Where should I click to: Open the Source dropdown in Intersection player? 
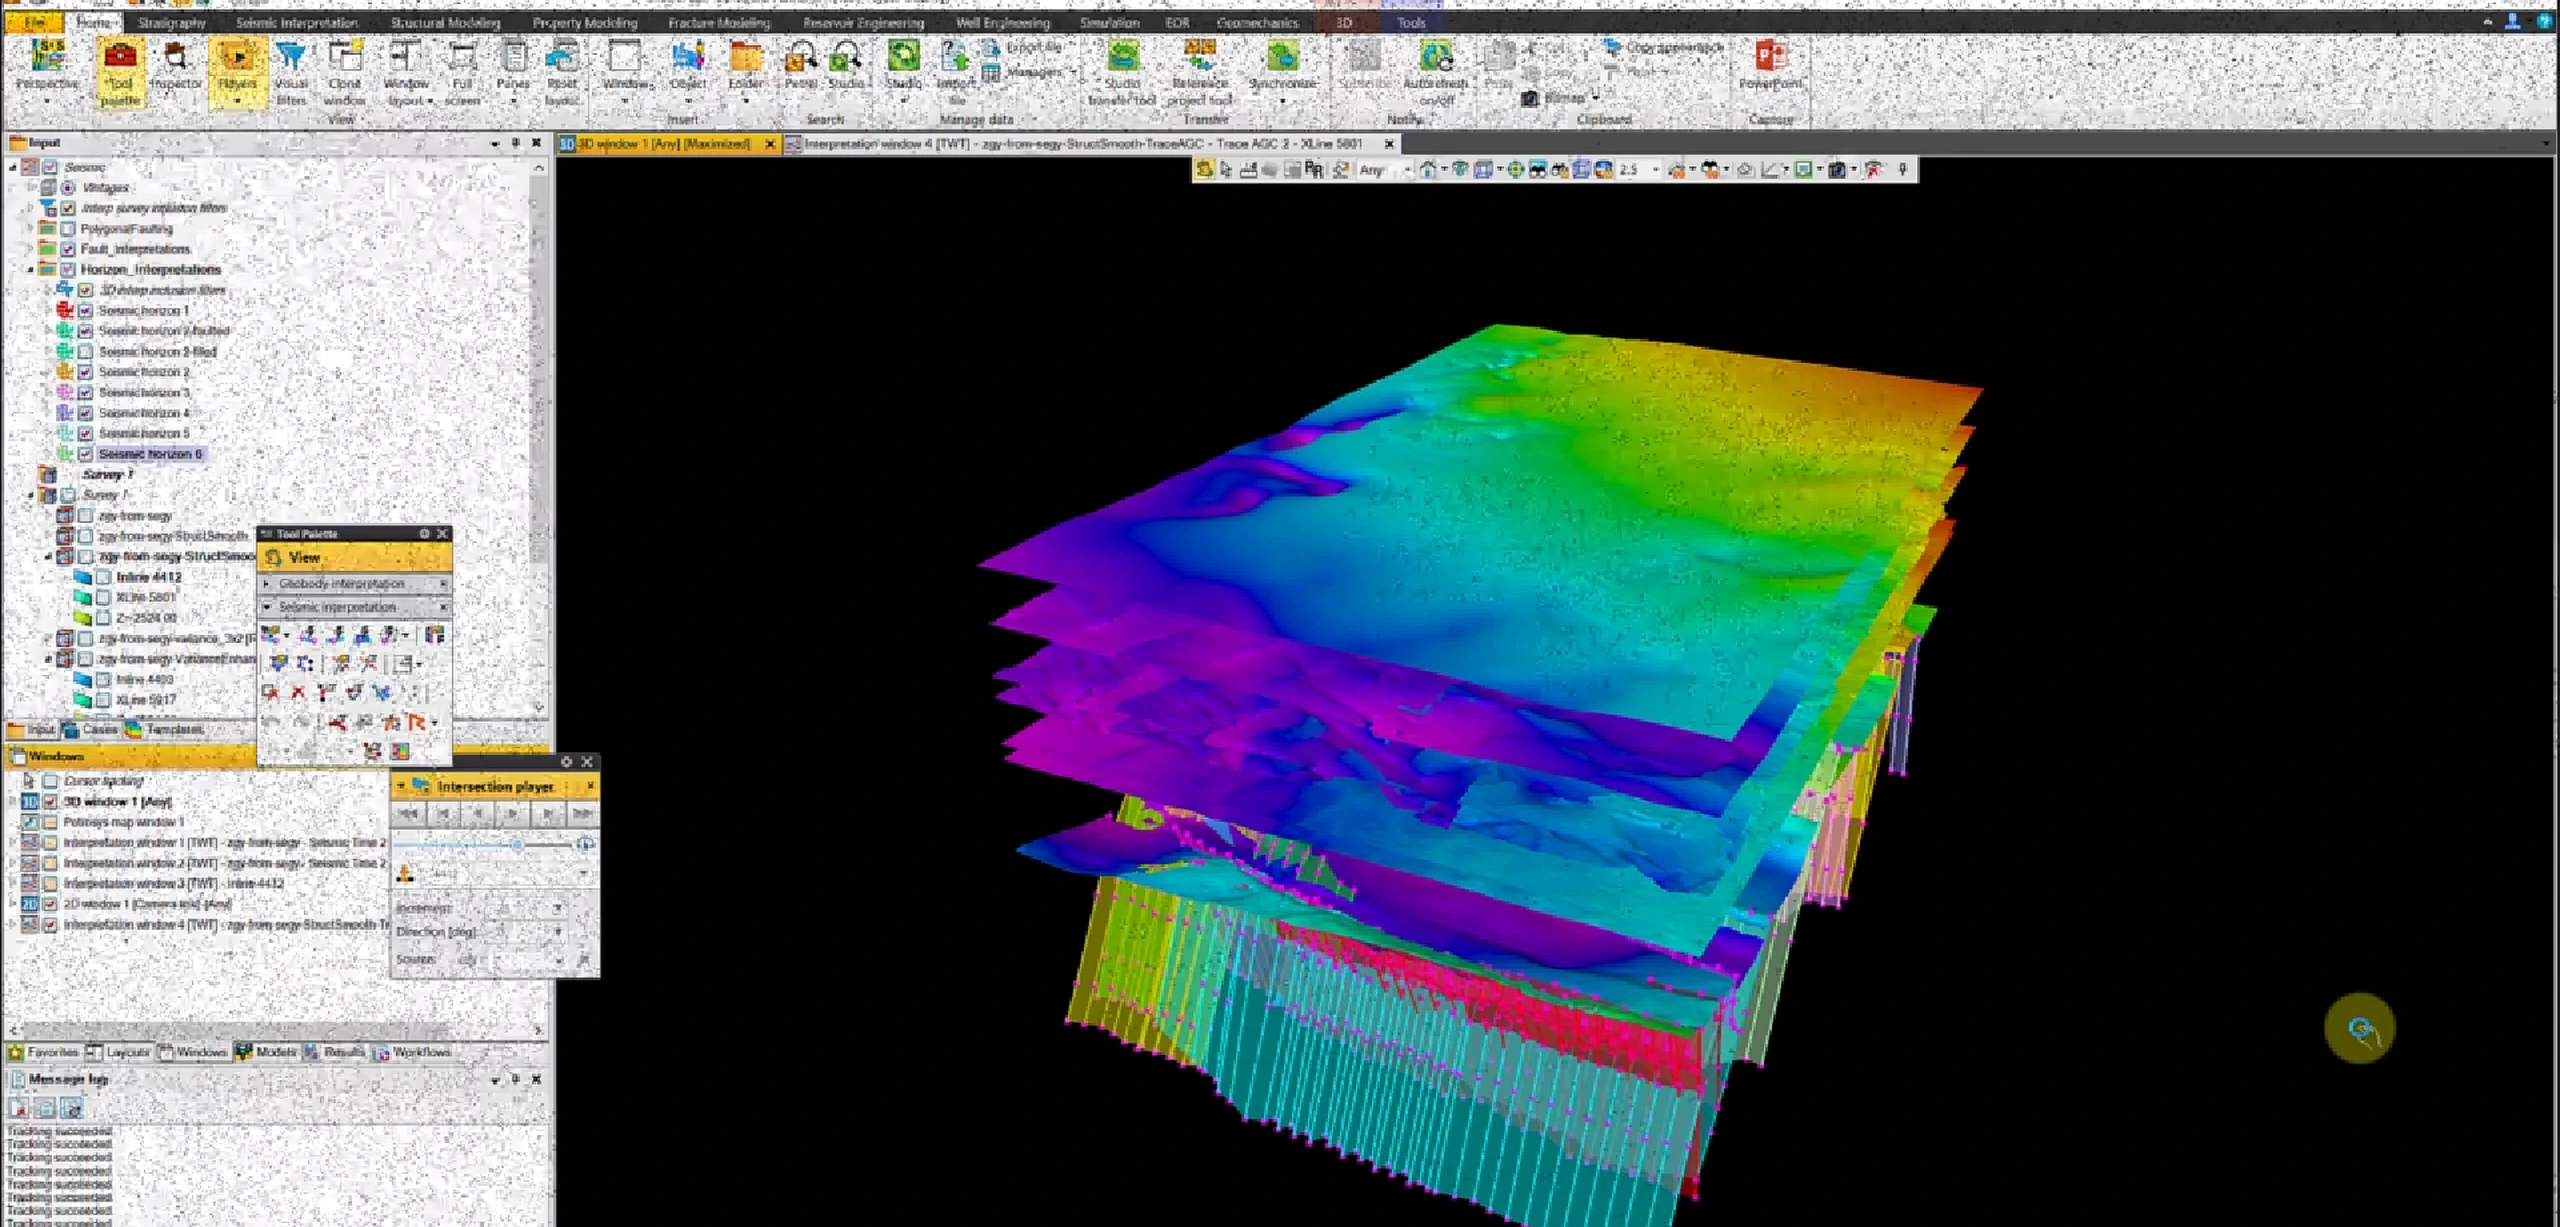coord(558,960)
